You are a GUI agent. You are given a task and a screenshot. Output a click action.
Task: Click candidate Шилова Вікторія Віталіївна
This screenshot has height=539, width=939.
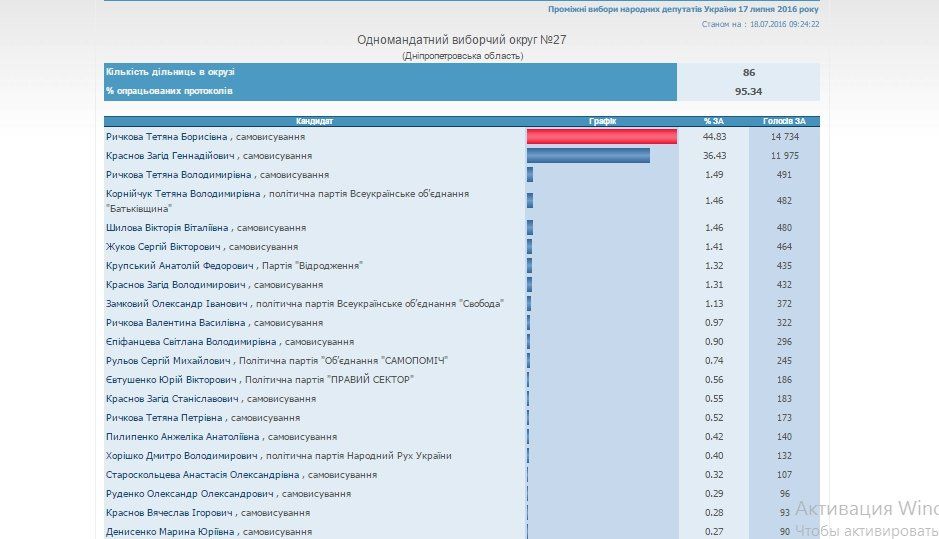coord(164,228)
